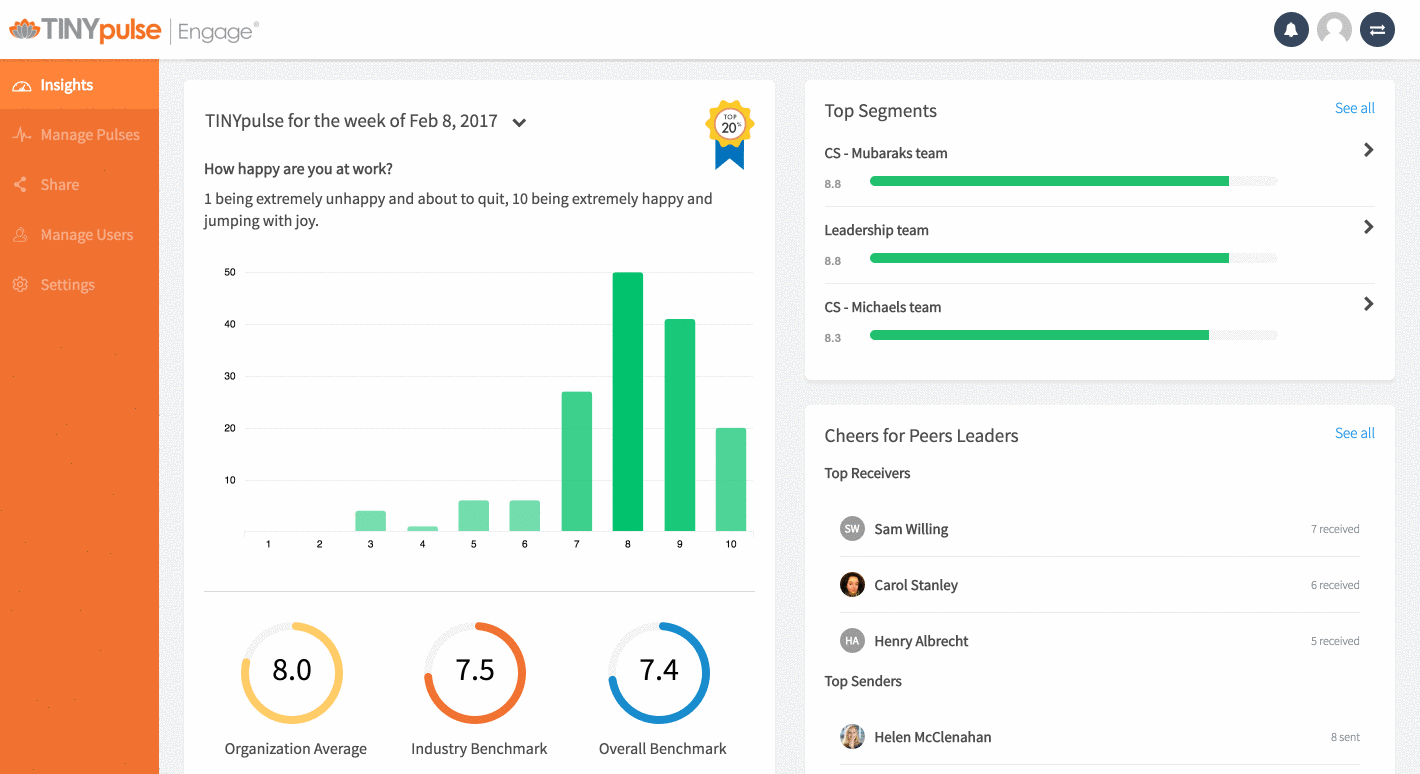Screen dimensions: 1420x774
Task: Click the 7.4 Overall Benchmark gauge
Action: point(659,672)
